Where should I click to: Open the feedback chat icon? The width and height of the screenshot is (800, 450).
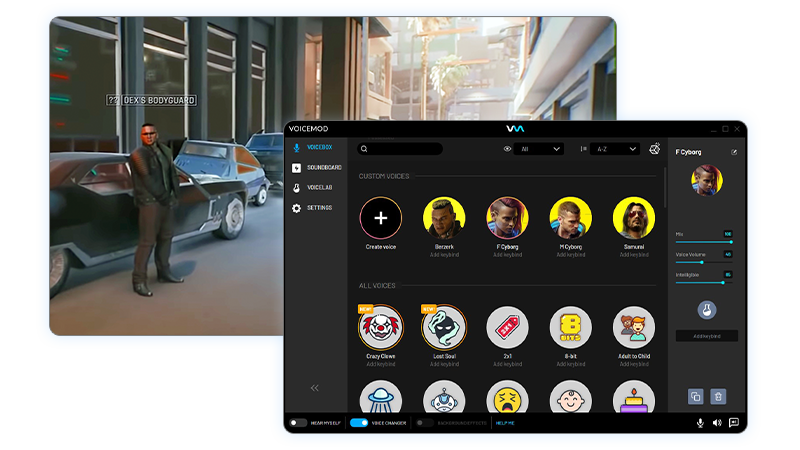pyautogui.click(x=734, y=422)
